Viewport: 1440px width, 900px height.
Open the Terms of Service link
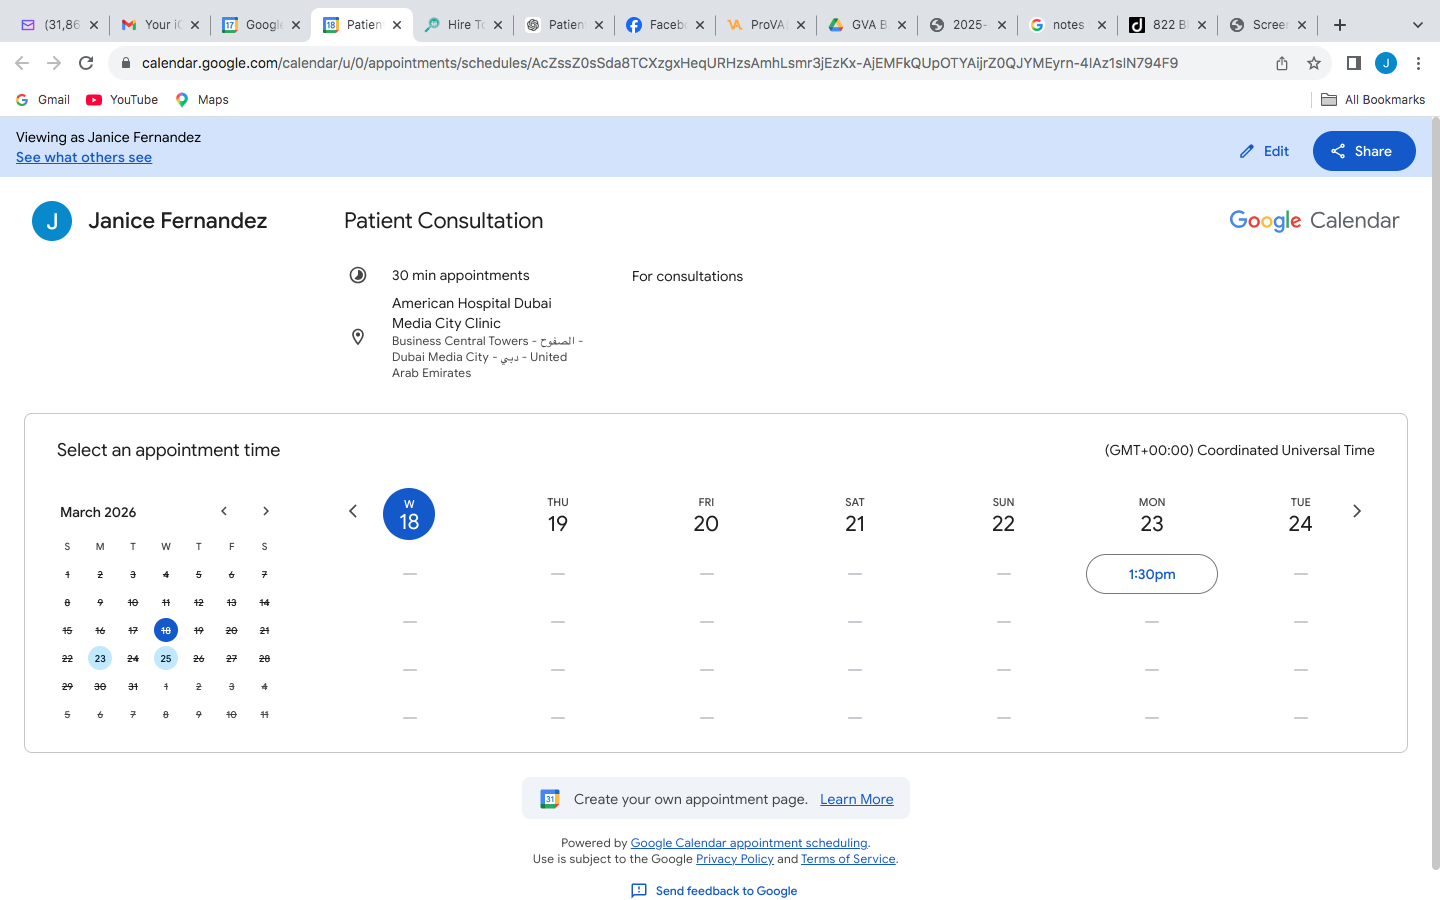pyautogui.click(x=848, y=859)
